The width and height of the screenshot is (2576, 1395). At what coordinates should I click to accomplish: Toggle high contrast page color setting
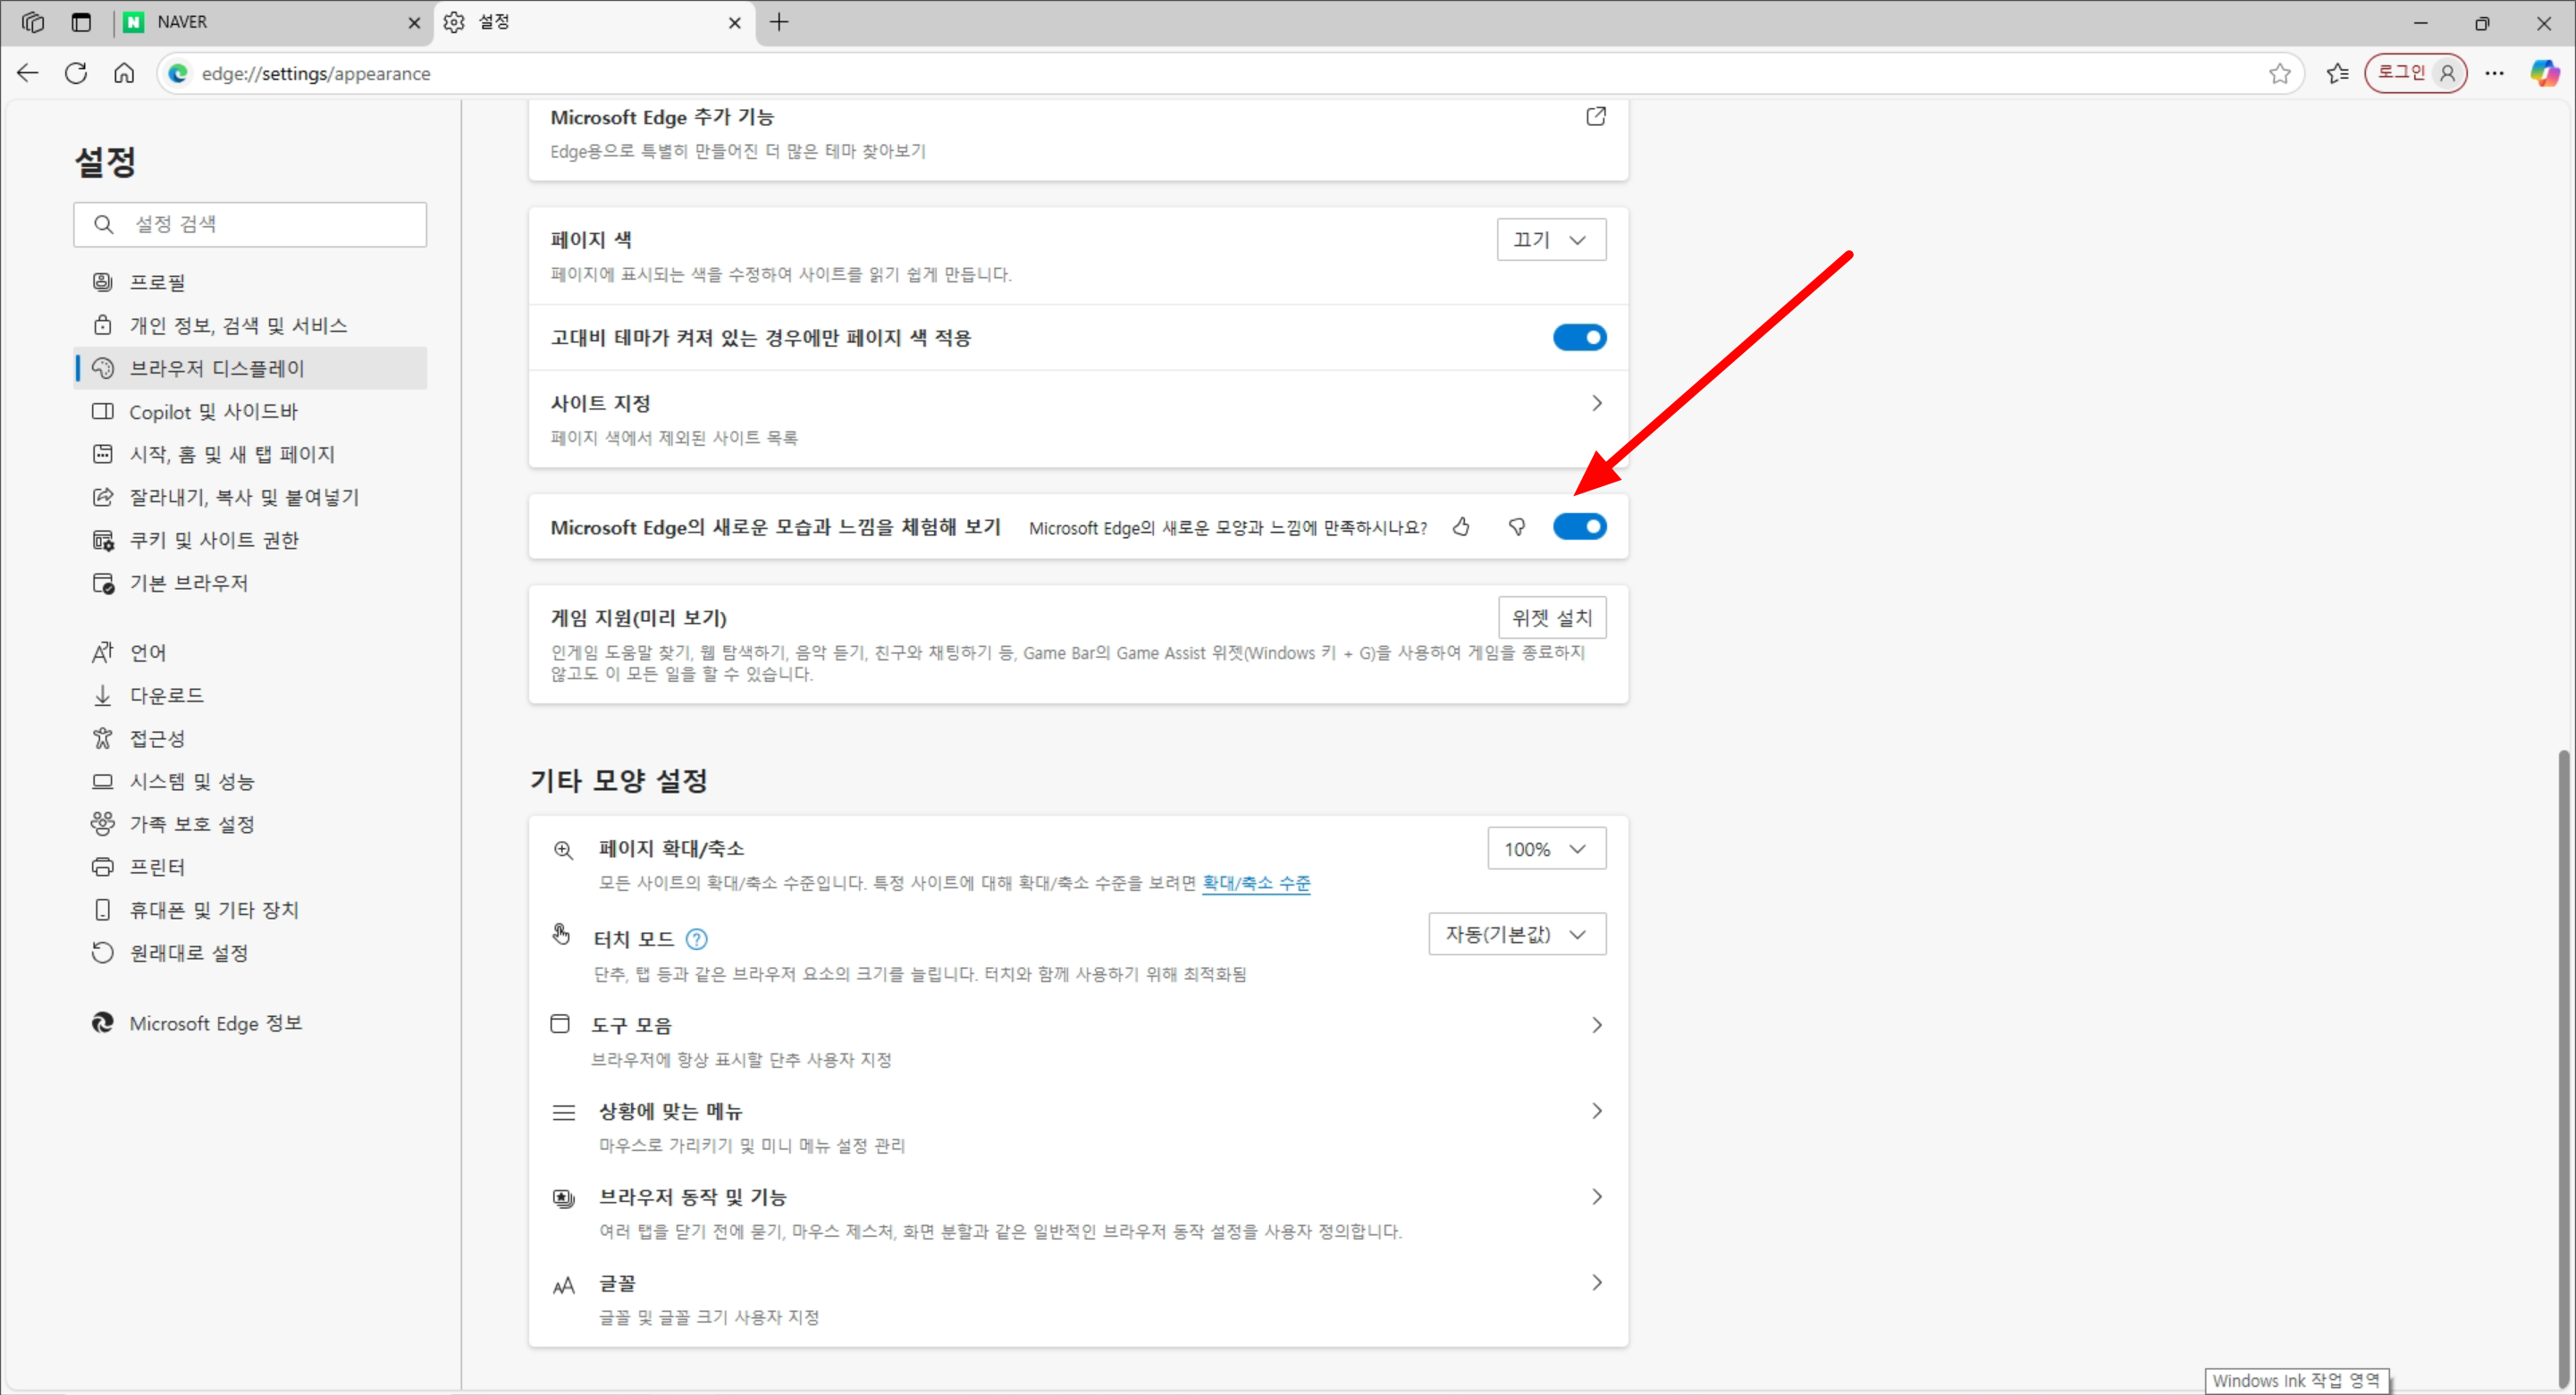(x=1579, y=338)
